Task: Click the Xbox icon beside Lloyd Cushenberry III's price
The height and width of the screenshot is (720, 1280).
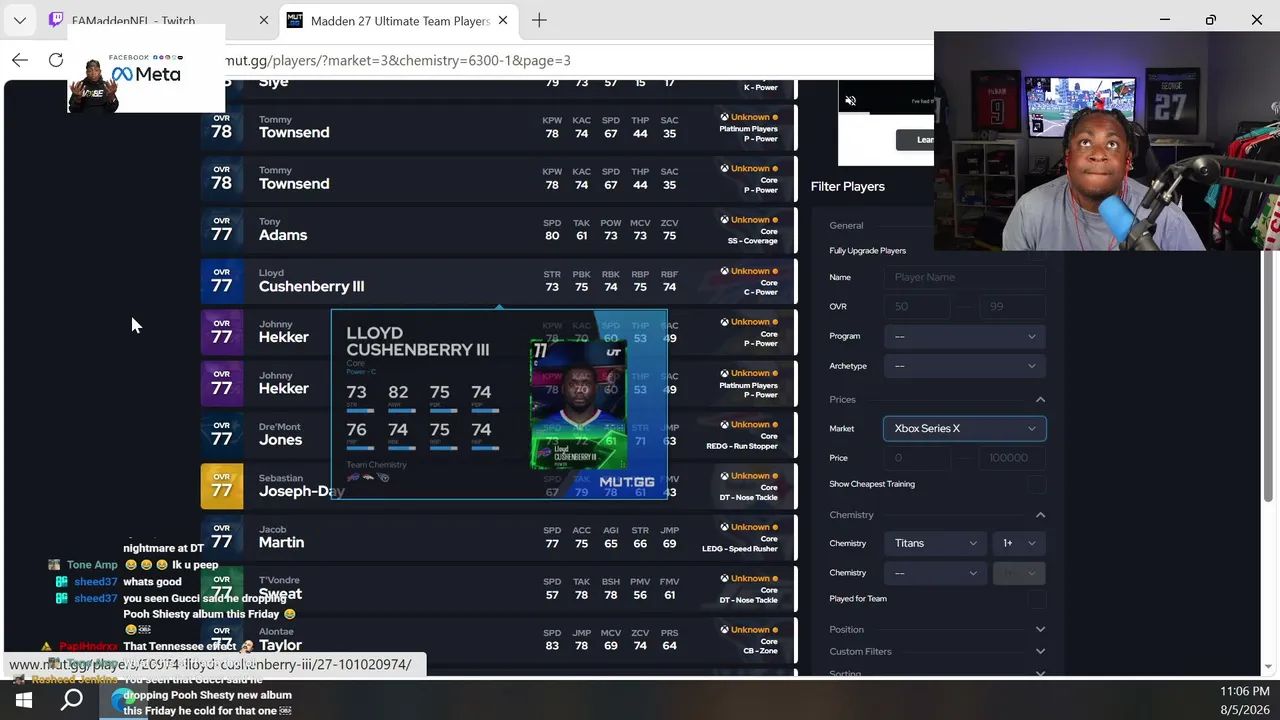Action: click(724, 271)
